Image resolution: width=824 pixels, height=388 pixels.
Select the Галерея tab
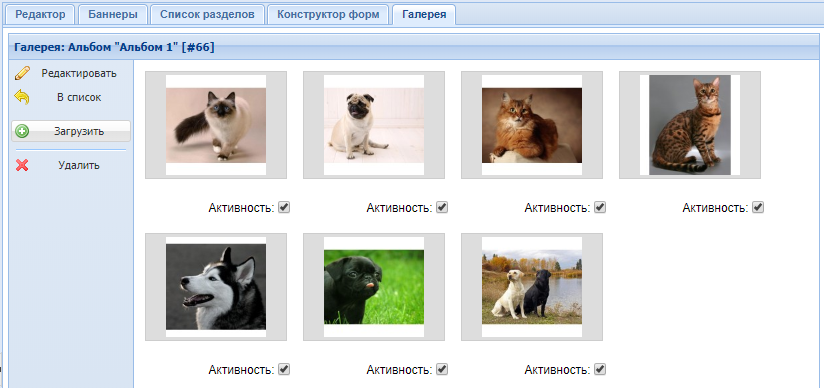[x=424, y=14]
